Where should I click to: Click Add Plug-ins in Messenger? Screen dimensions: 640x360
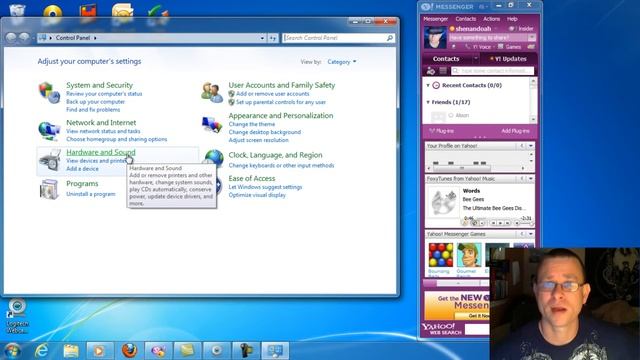point(515,131)
